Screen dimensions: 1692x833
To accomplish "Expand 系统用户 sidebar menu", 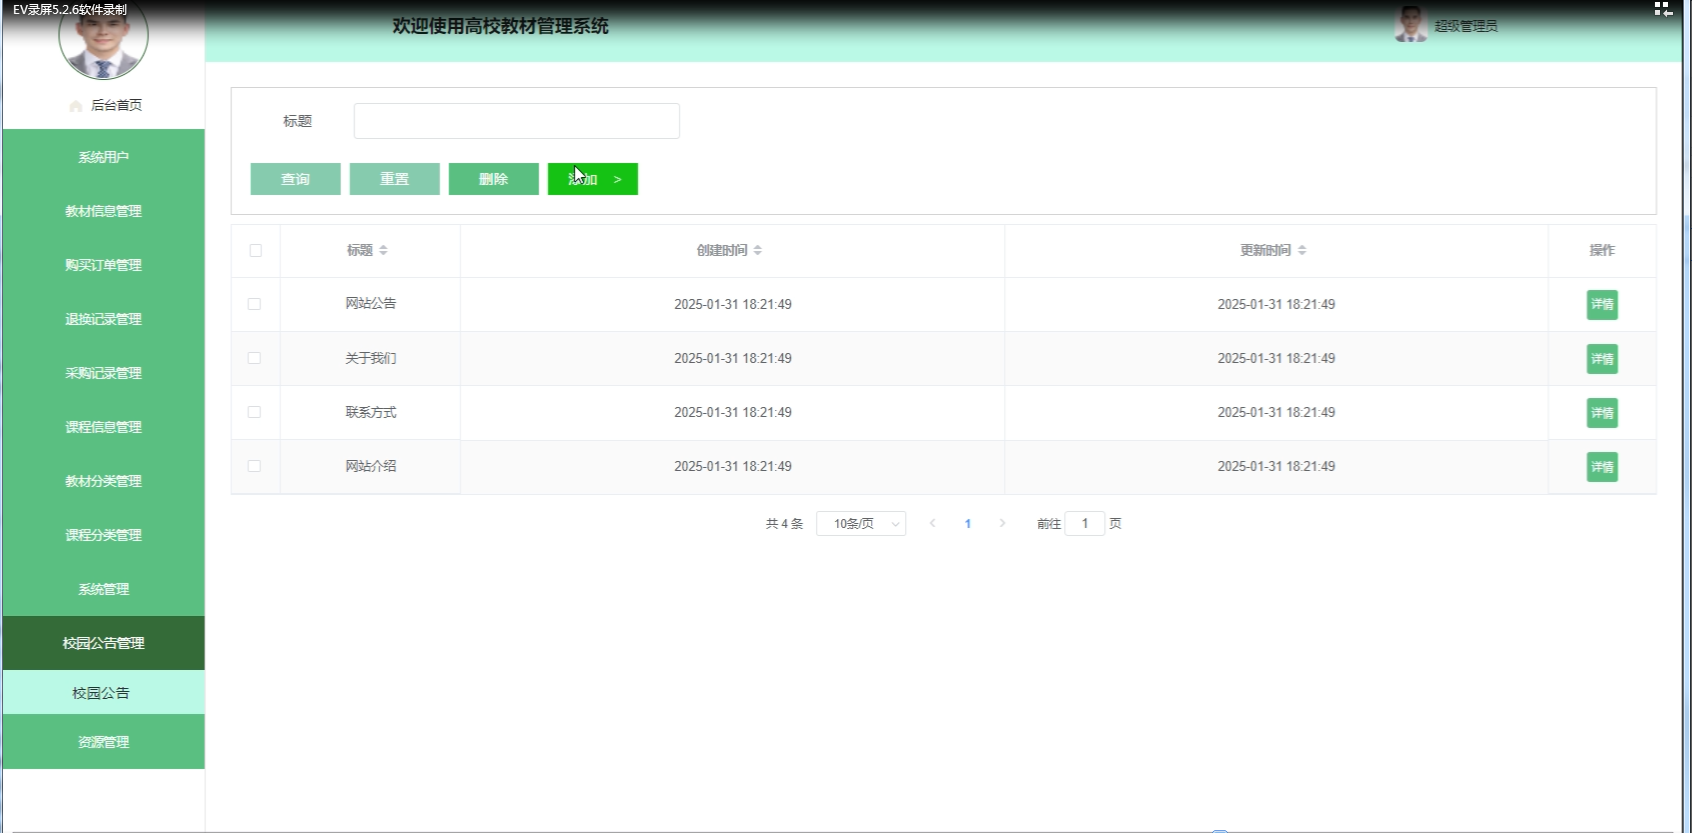I will point(104,157).
